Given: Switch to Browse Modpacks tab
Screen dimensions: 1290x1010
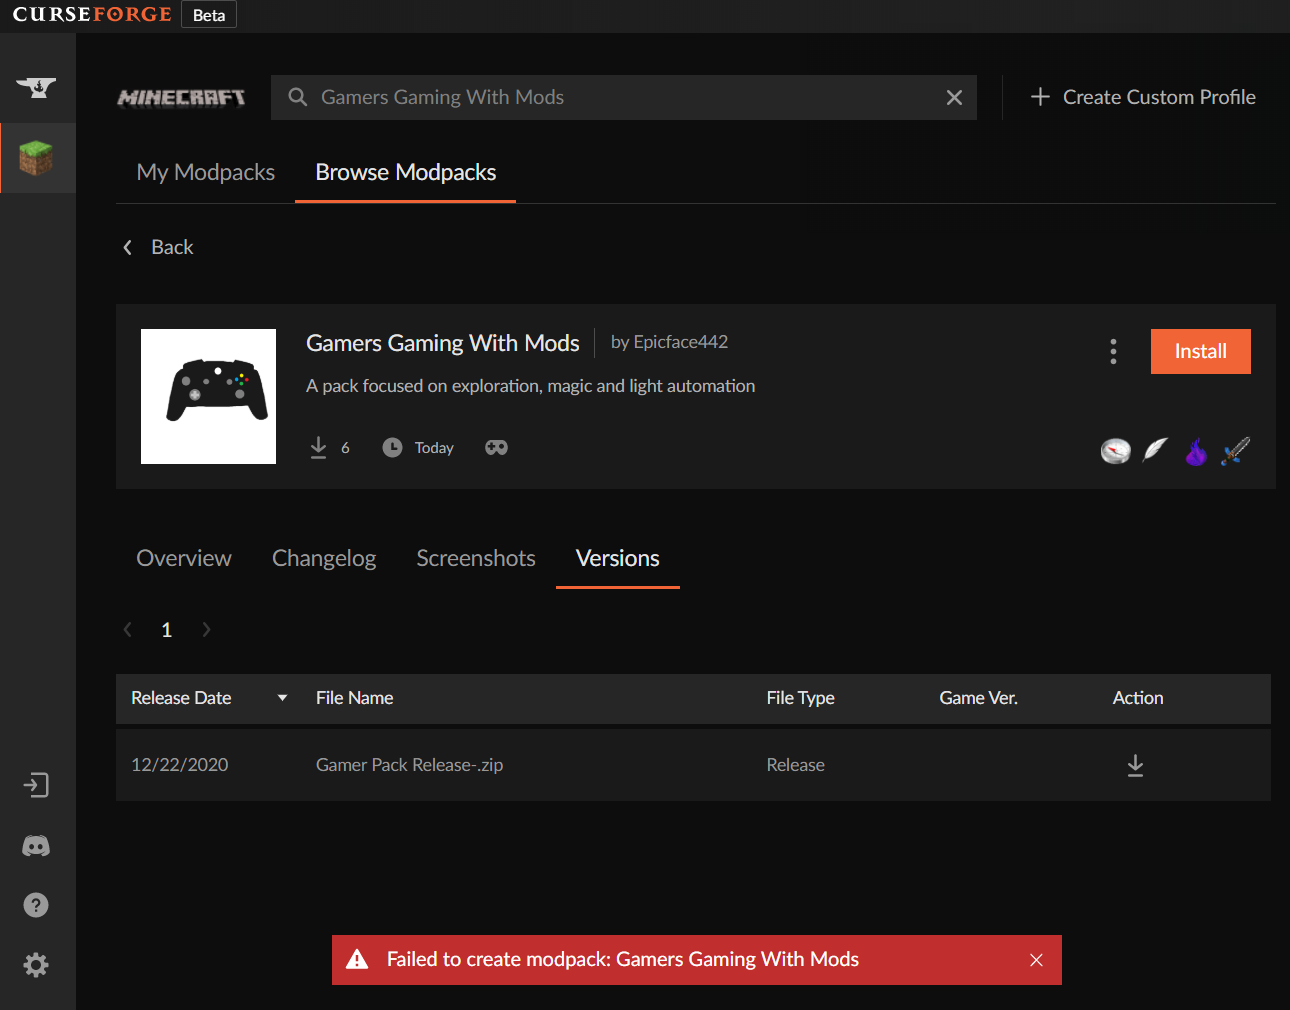Looking at the screenshot, I should click(x=406, y=172).
